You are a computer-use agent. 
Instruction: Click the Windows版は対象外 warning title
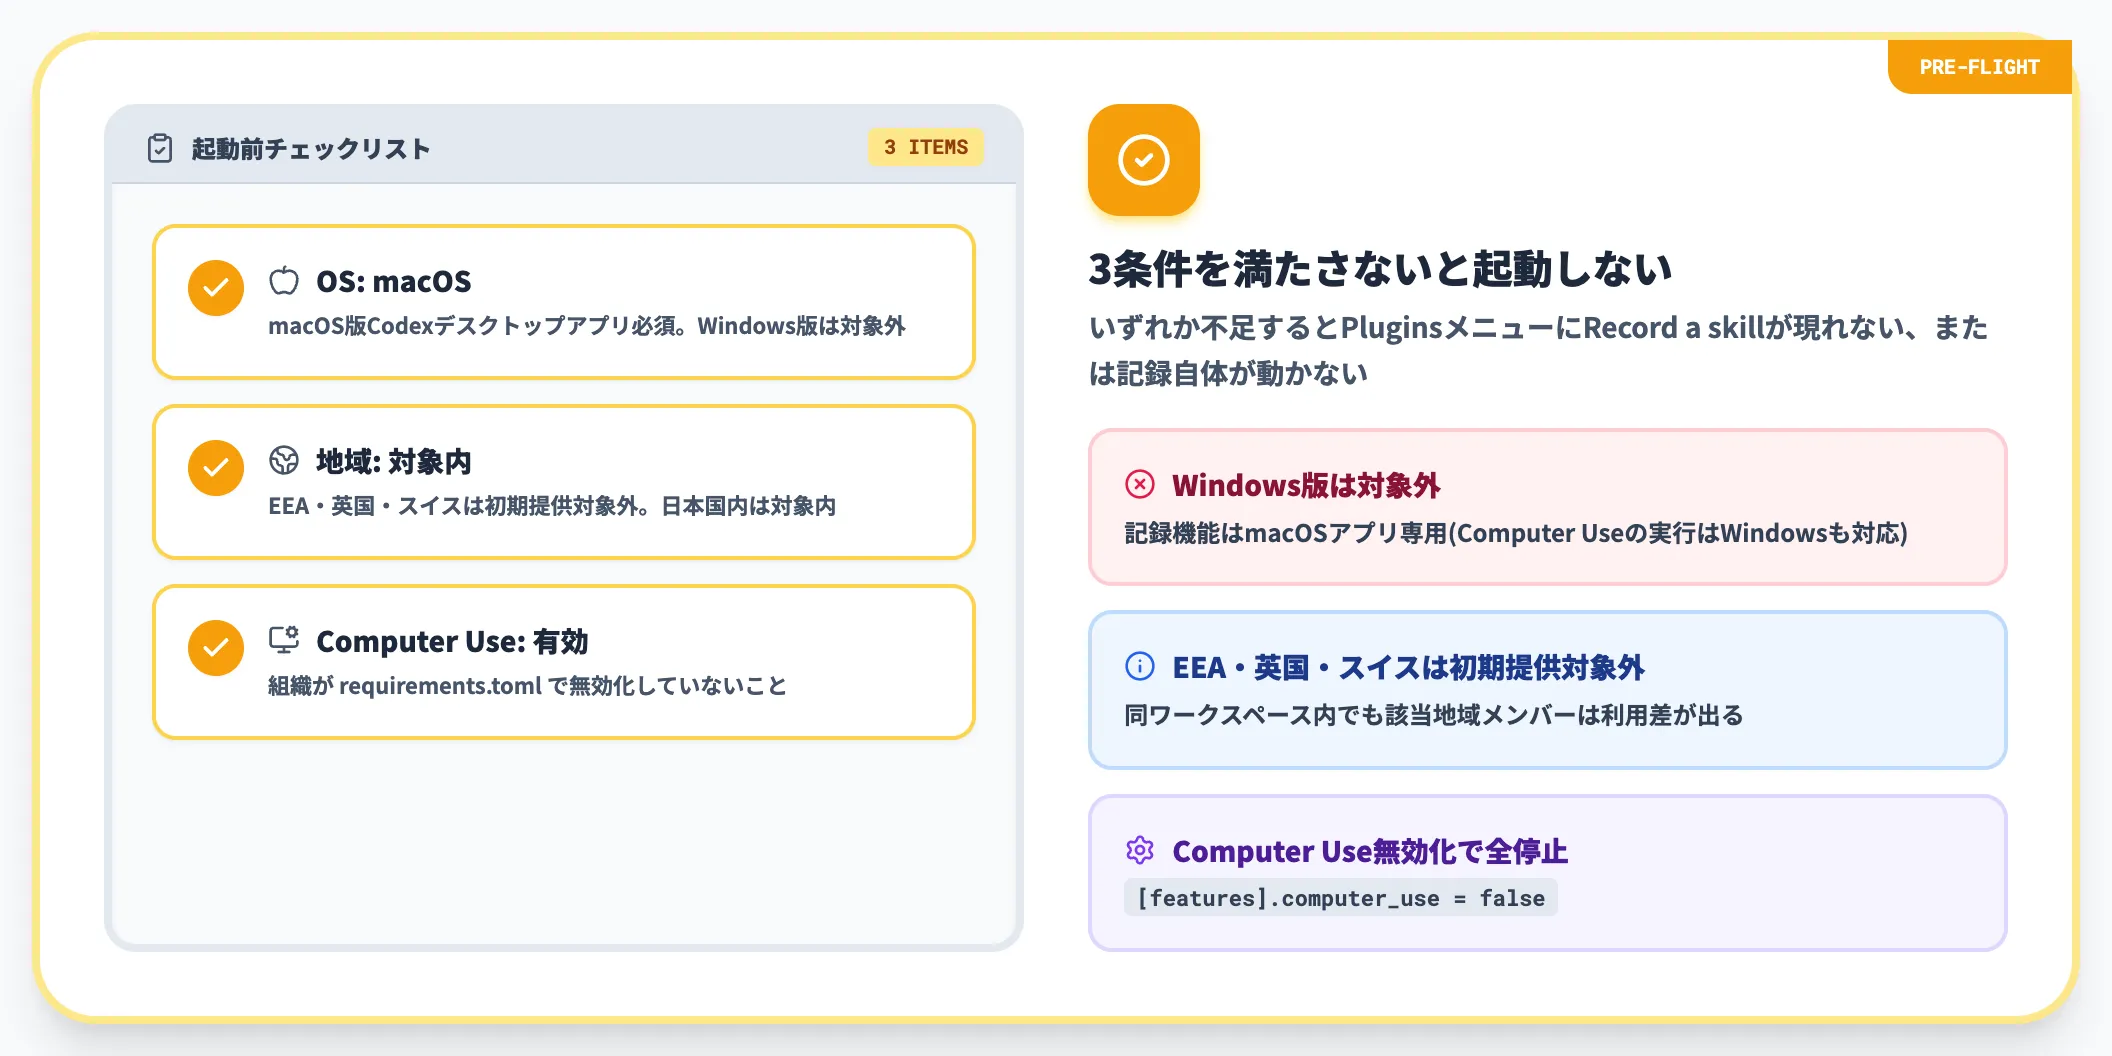[x=1306, y=486]
